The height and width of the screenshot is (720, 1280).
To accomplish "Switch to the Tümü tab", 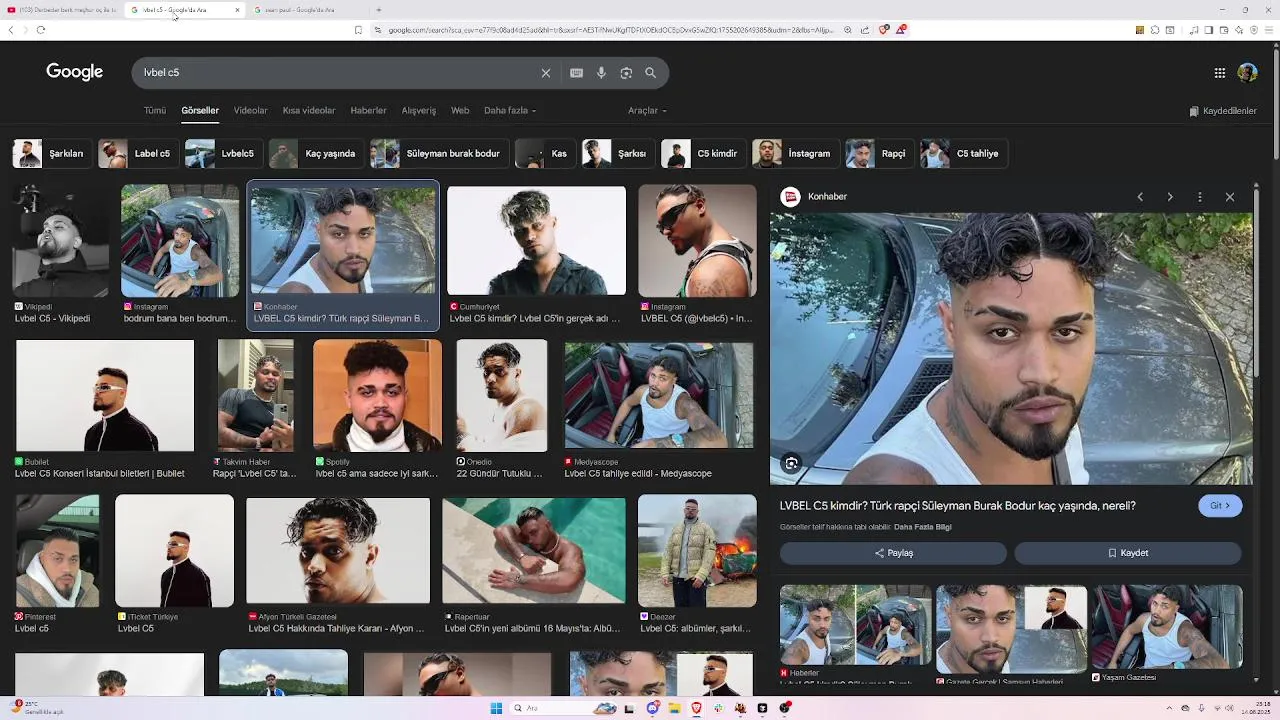I will pyautogui.click(x=155, y=110).
